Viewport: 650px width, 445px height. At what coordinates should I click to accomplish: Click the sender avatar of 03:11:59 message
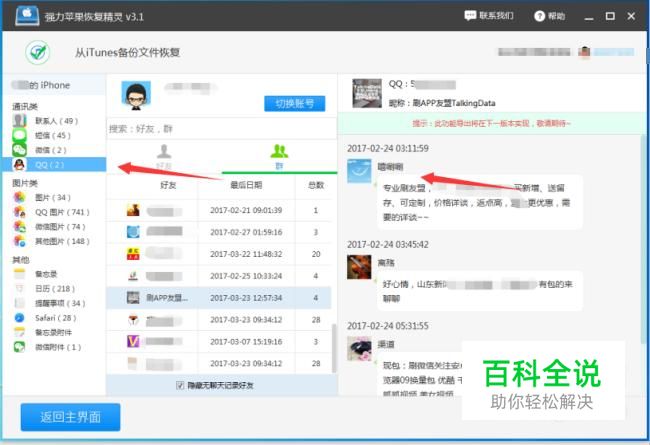pyautogui.click(x=359, y=171)
